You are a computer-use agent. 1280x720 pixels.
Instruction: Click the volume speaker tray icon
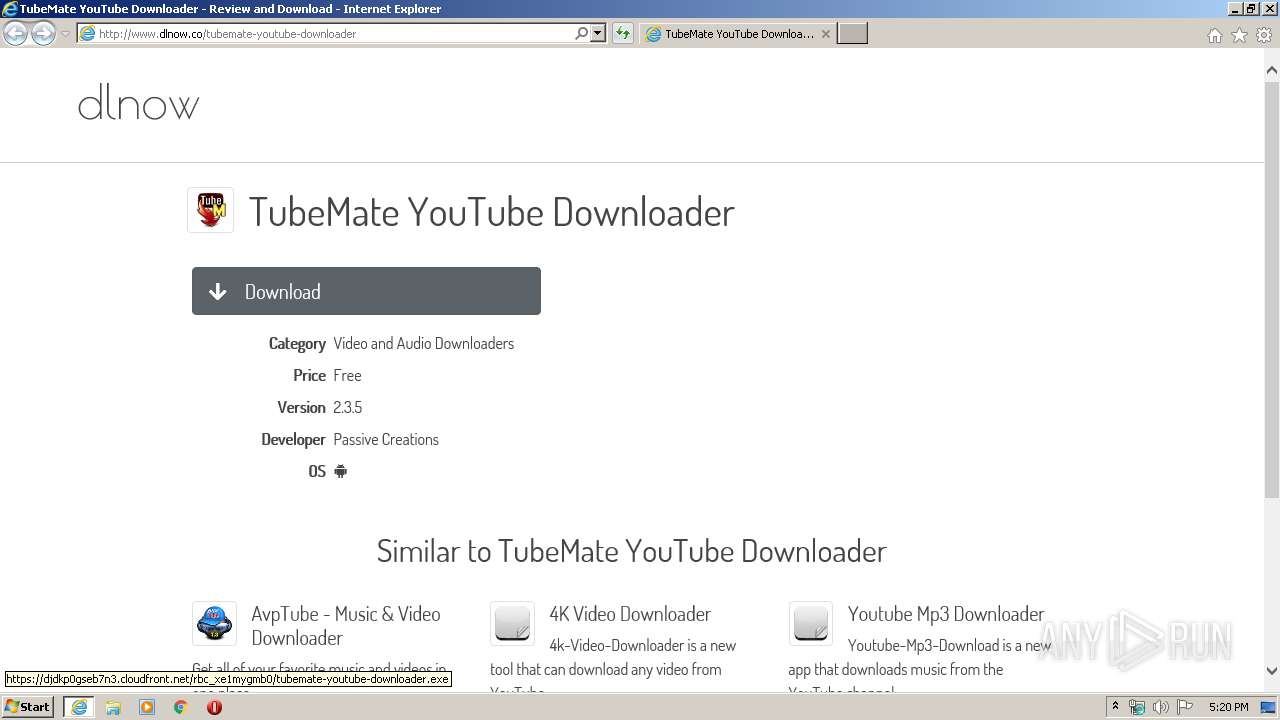click(1160, 707)
